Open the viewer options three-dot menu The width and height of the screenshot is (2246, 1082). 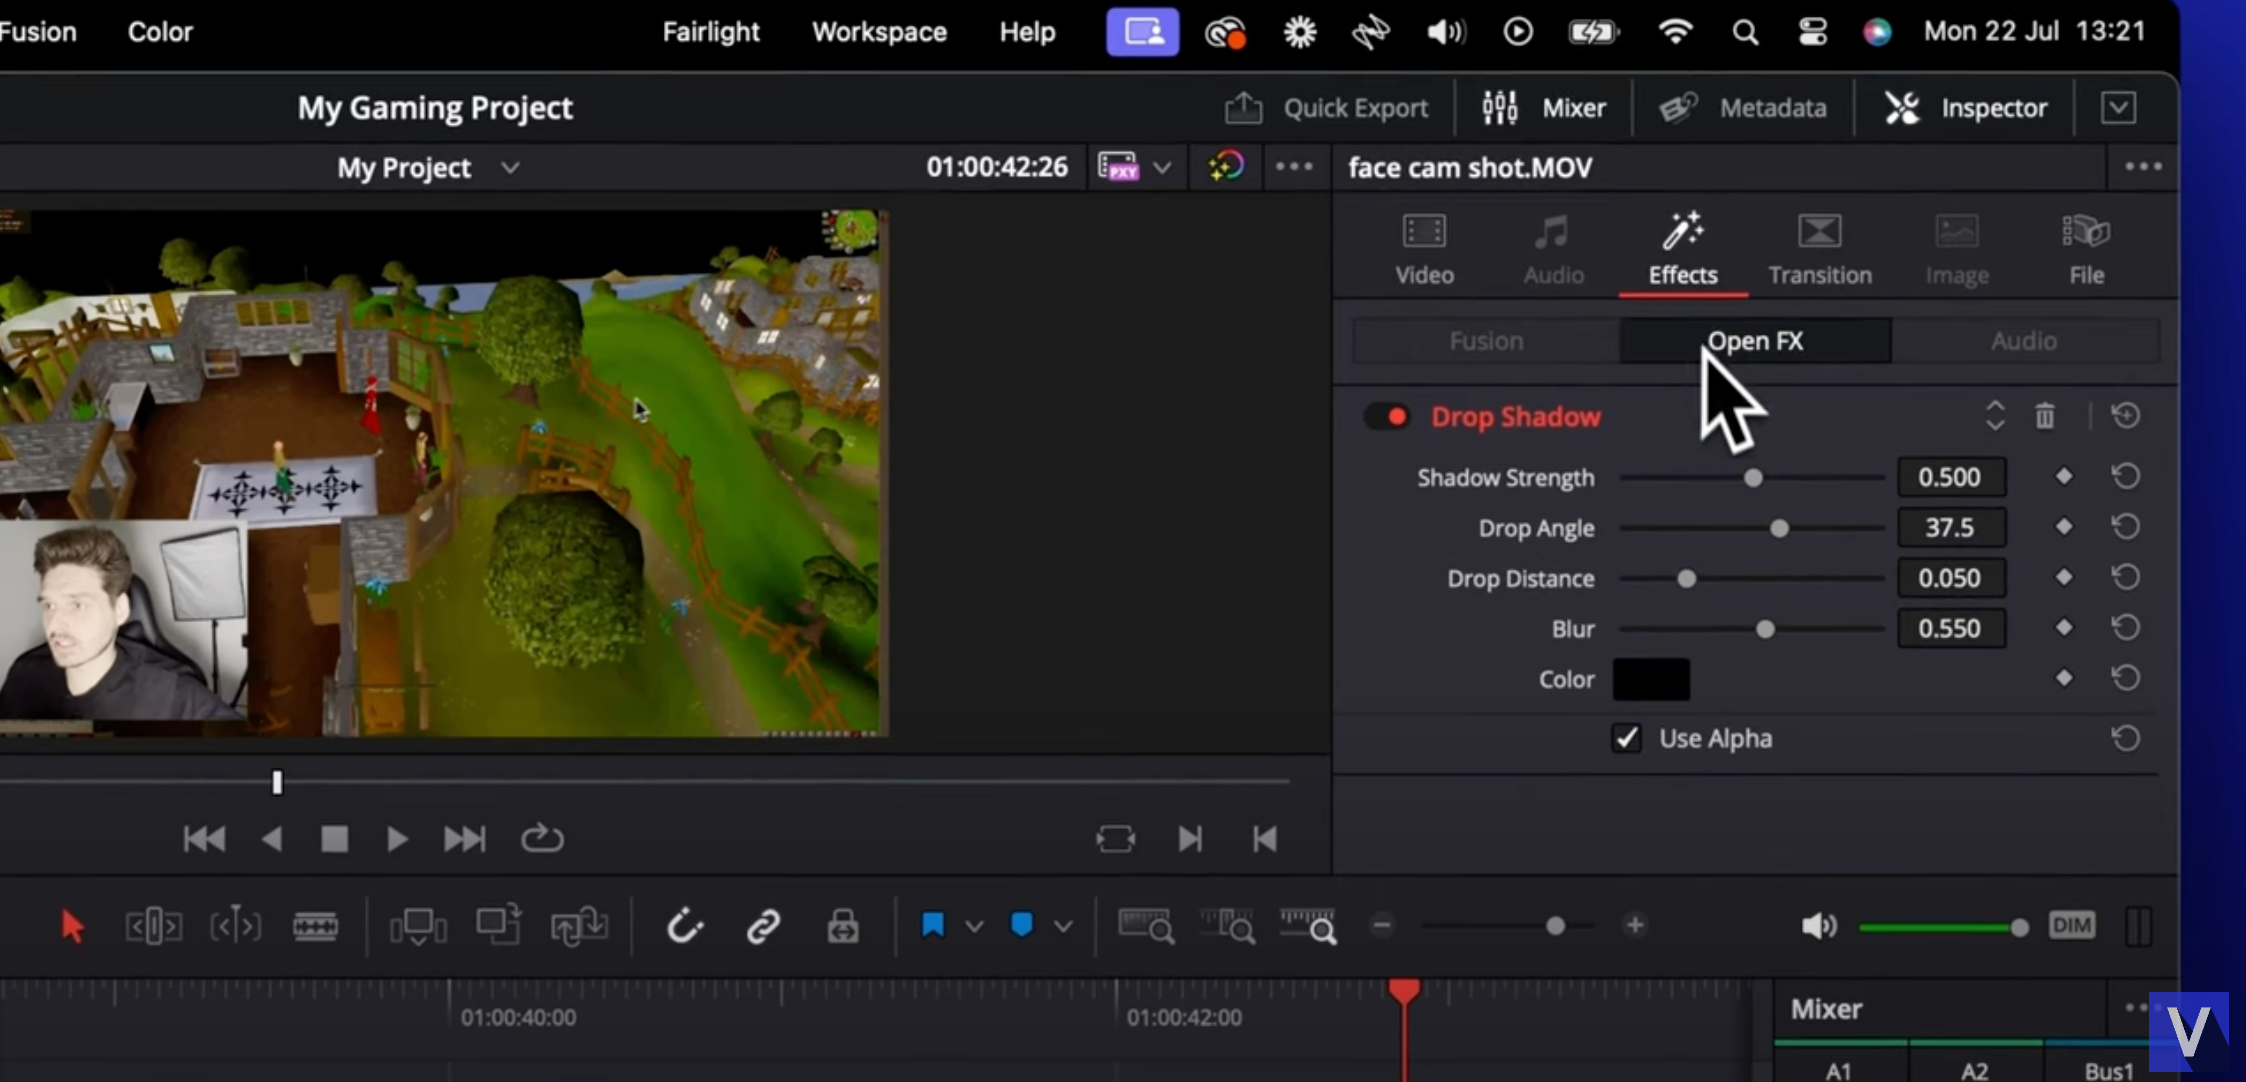pos(1294,166)
